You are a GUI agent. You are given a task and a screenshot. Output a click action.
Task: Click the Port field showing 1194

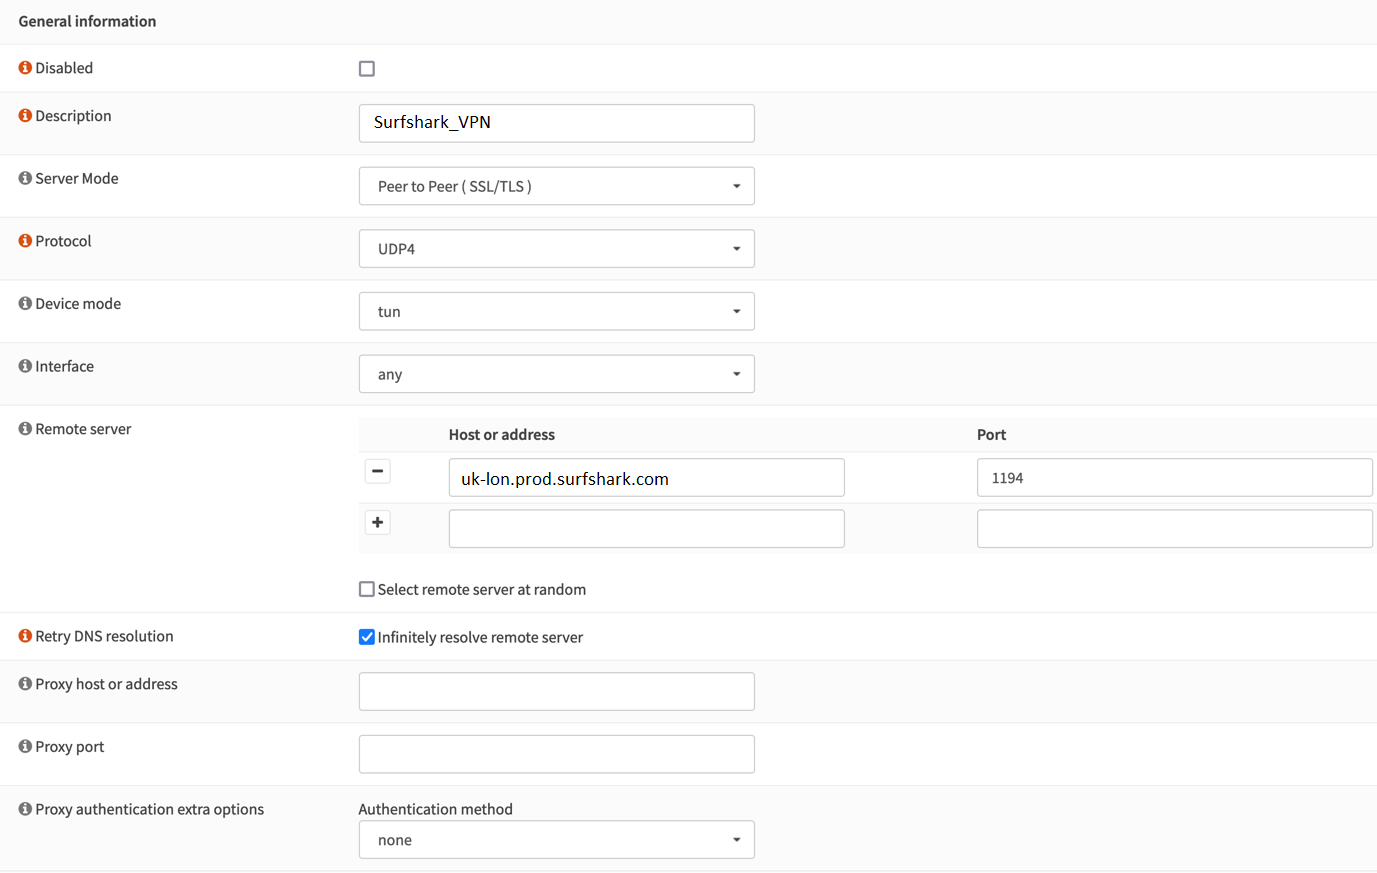(x=1174, y=478)
